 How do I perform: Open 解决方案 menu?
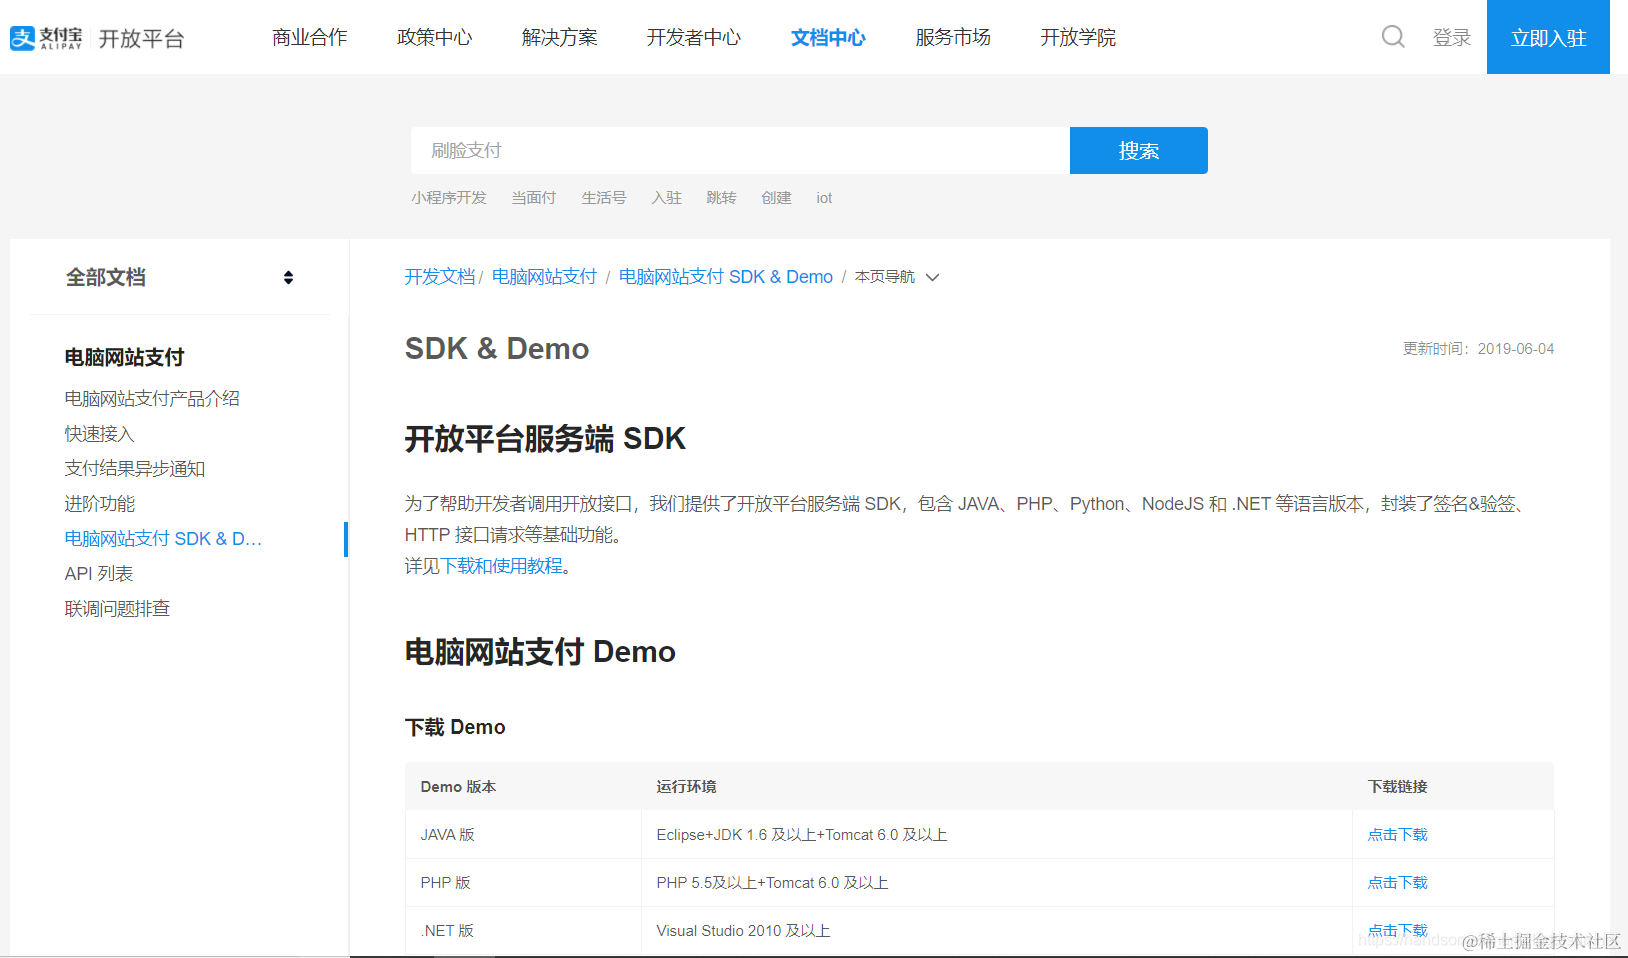pos(560,37)
